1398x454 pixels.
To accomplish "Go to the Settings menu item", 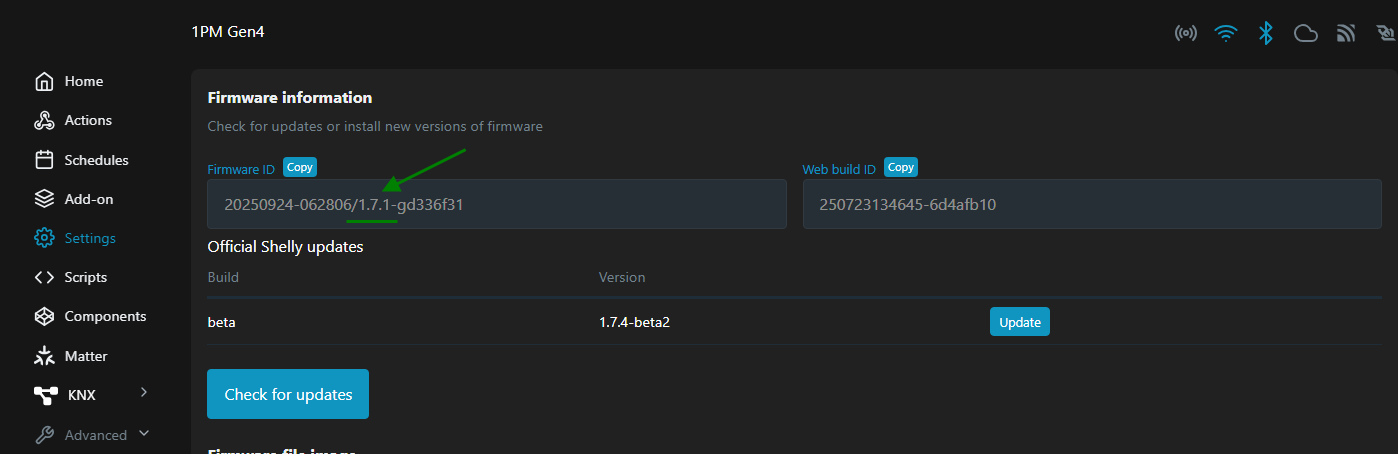I will (89, 238).
